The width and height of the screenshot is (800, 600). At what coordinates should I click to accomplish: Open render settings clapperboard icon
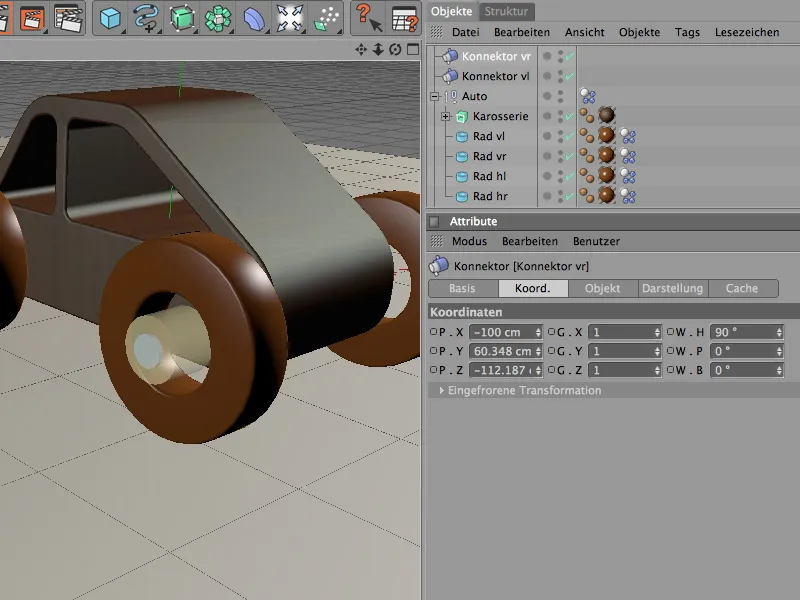(68, 17)
